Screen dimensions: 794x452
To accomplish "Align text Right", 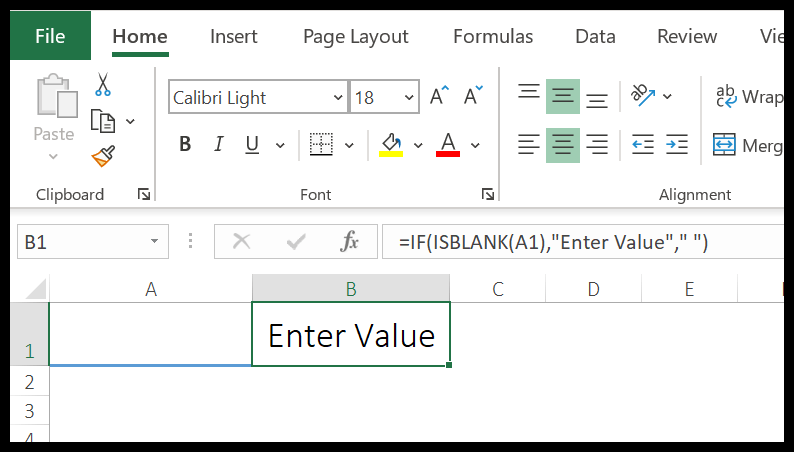I will tap(597, 145).
